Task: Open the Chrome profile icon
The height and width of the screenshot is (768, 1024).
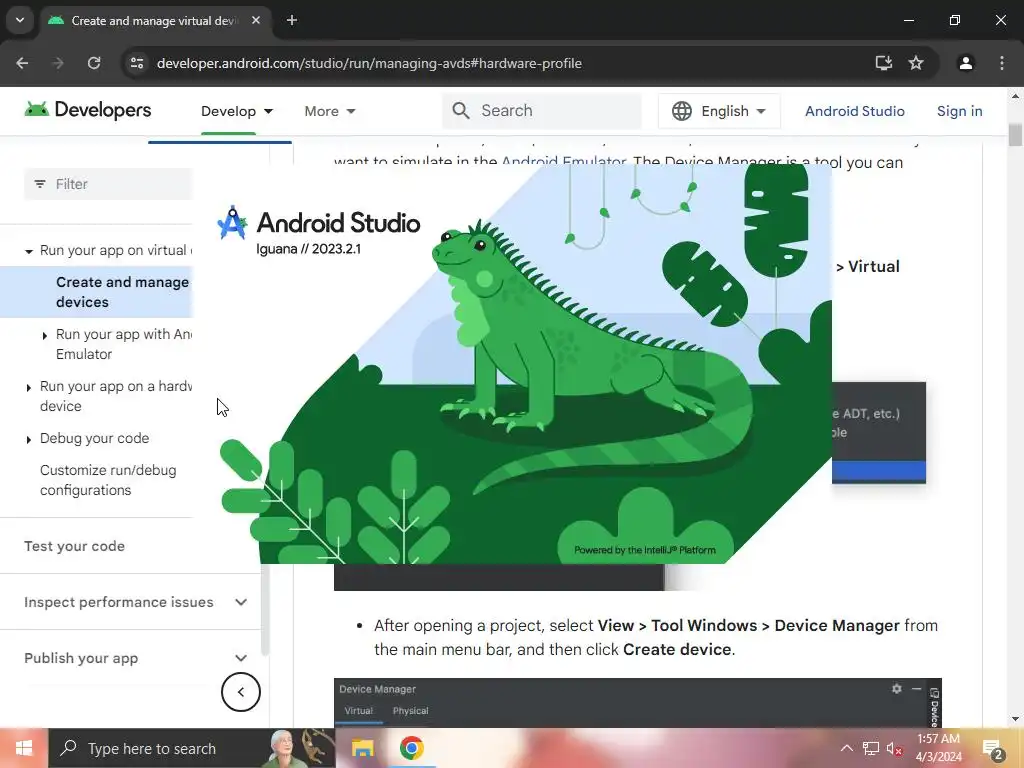Action: (966, 63)
